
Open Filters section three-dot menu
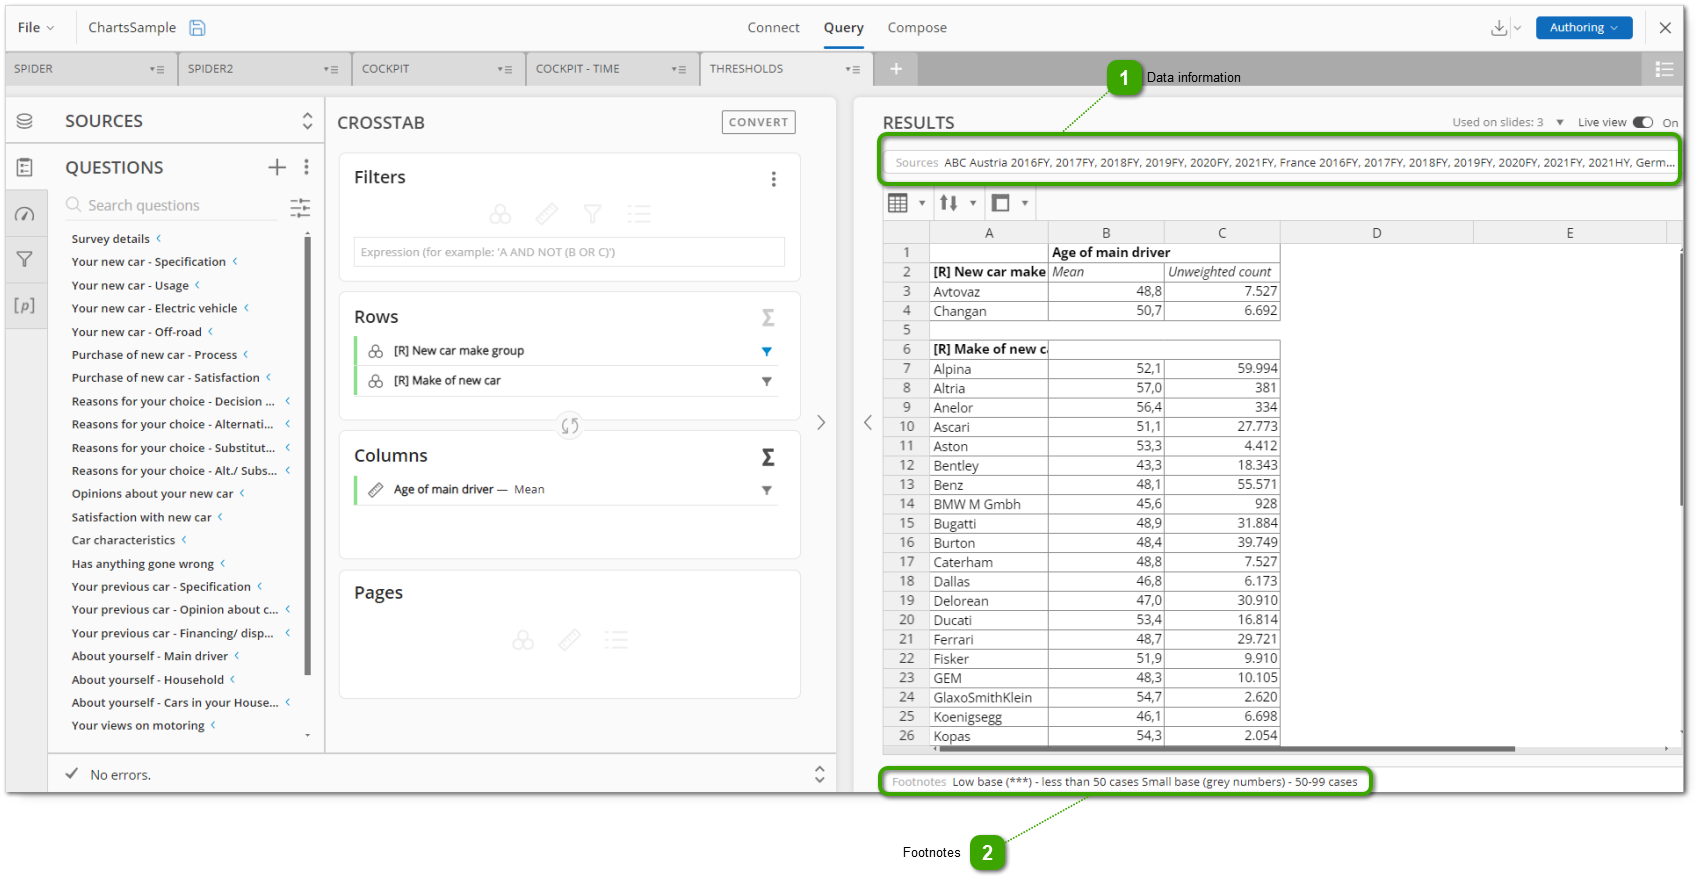pos(773,179)
